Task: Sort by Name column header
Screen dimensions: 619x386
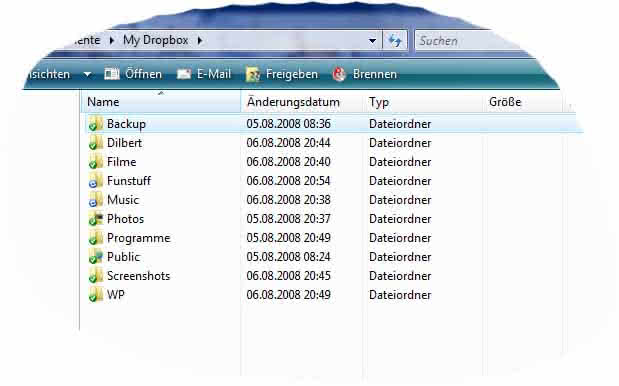Action: point(161,102)
